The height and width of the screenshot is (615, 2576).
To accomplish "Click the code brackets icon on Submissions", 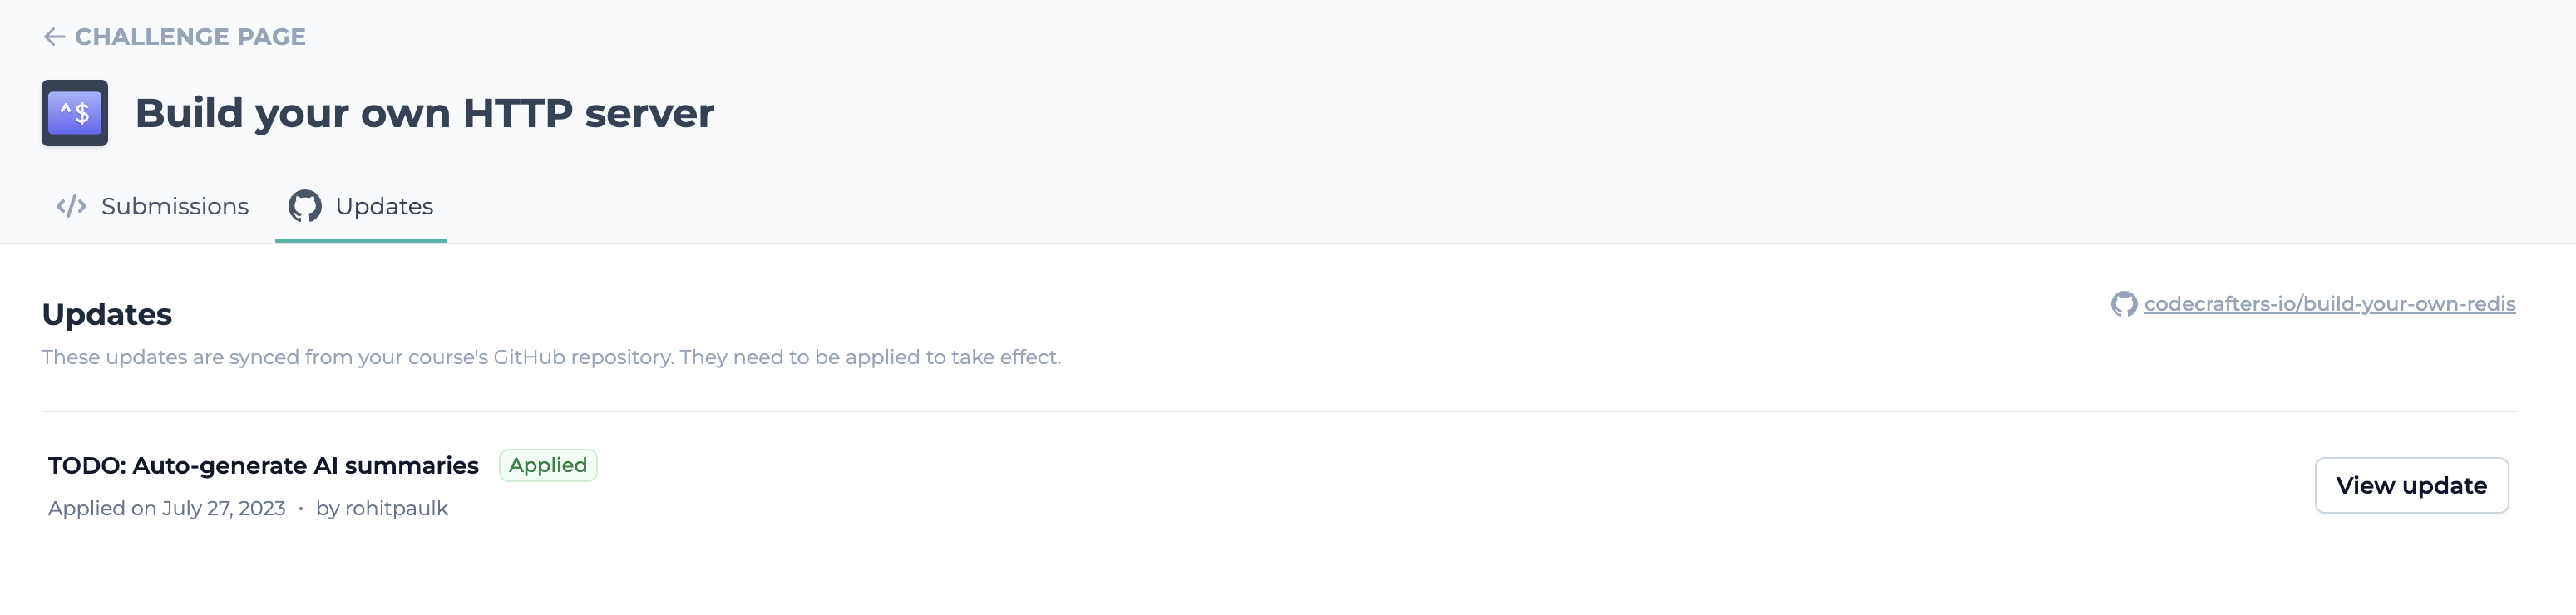I will point(71,206).
